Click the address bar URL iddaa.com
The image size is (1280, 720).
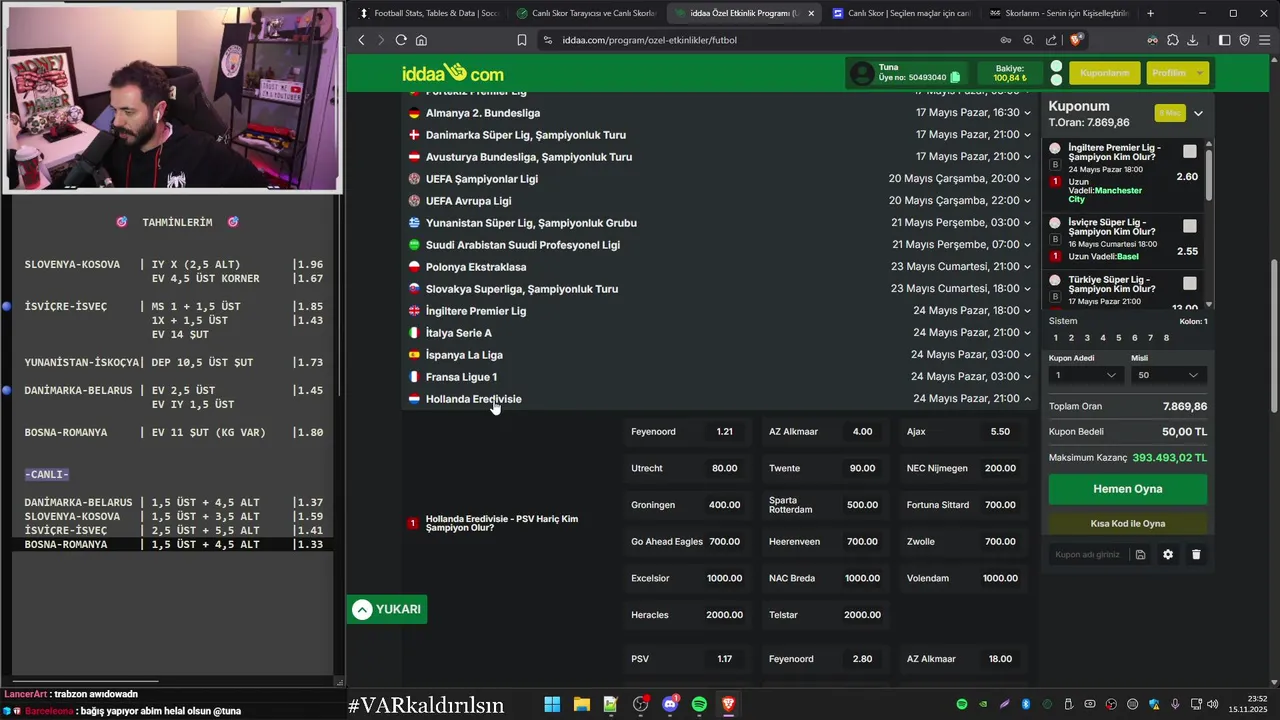pos(649,40)
